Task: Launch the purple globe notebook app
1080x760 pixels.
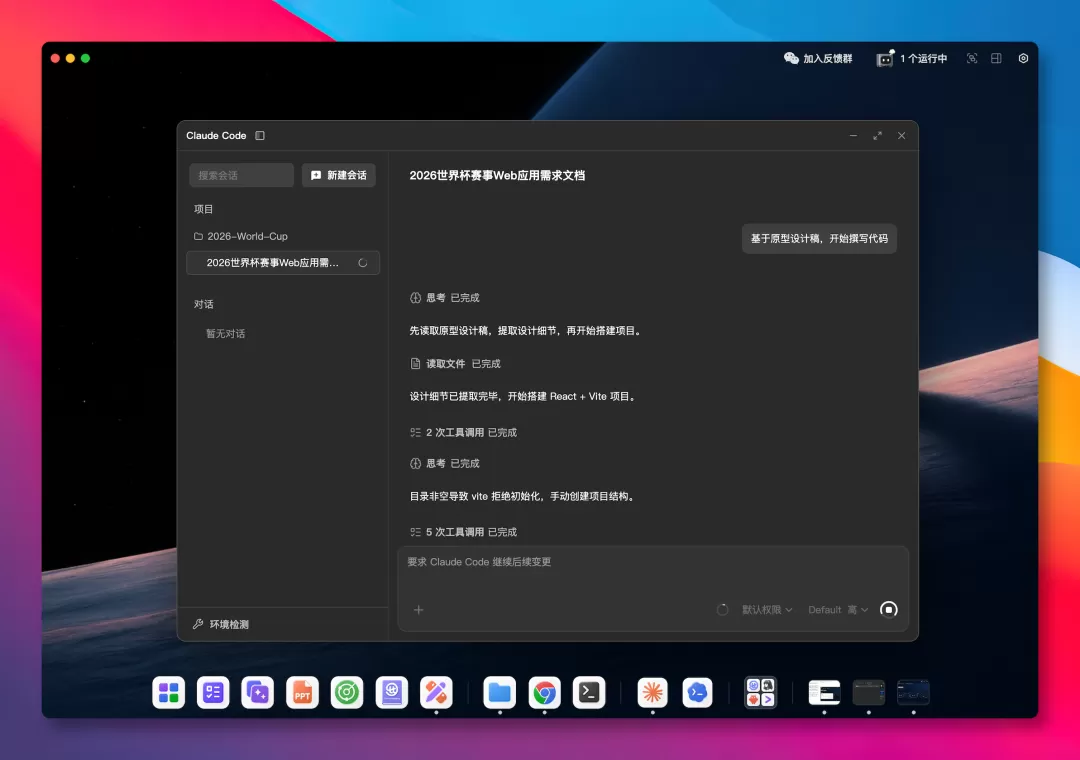Action: [x=392, y=692]
